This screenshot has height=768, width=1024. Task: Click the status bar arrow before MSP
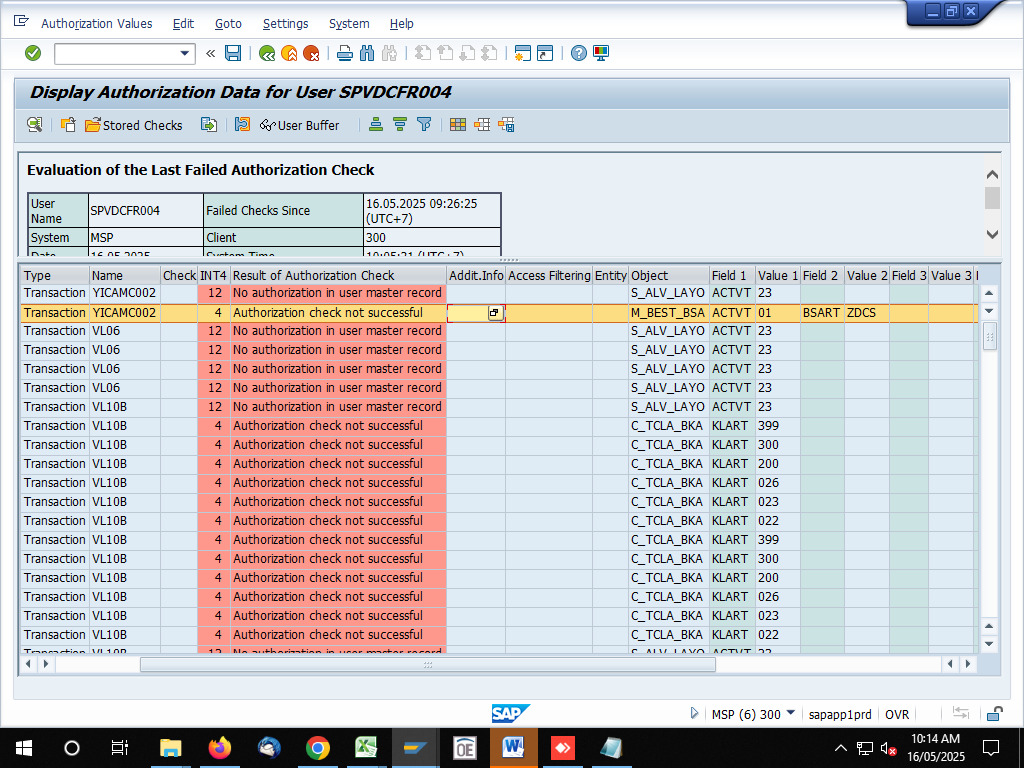coord(694,713)
